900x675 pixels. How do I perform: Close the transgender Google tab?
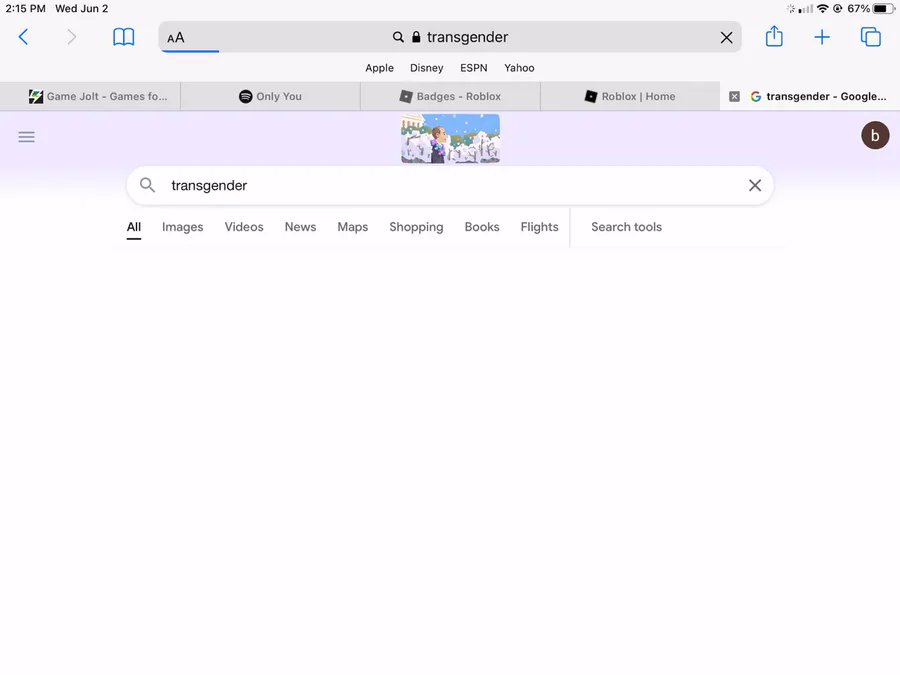tap(734, 96)
